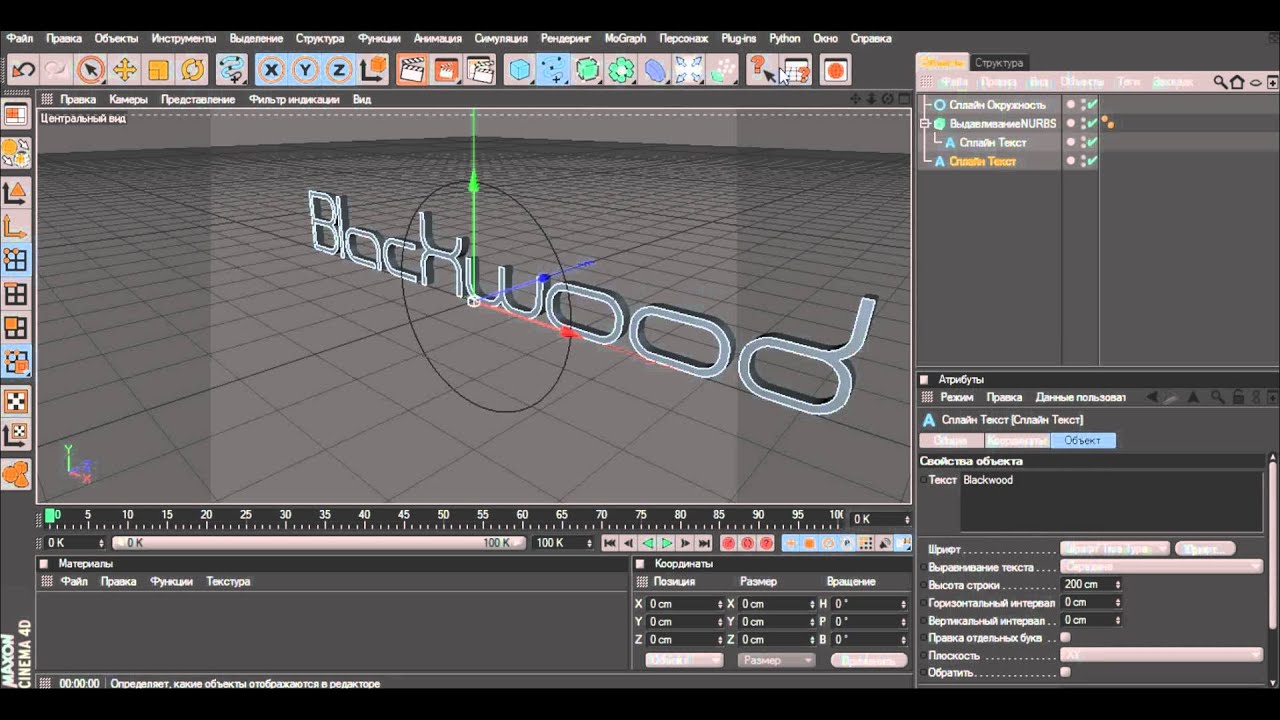Screen dimensions: 1280x720
Task: Click the Применить button
Action: coord(868,660)
